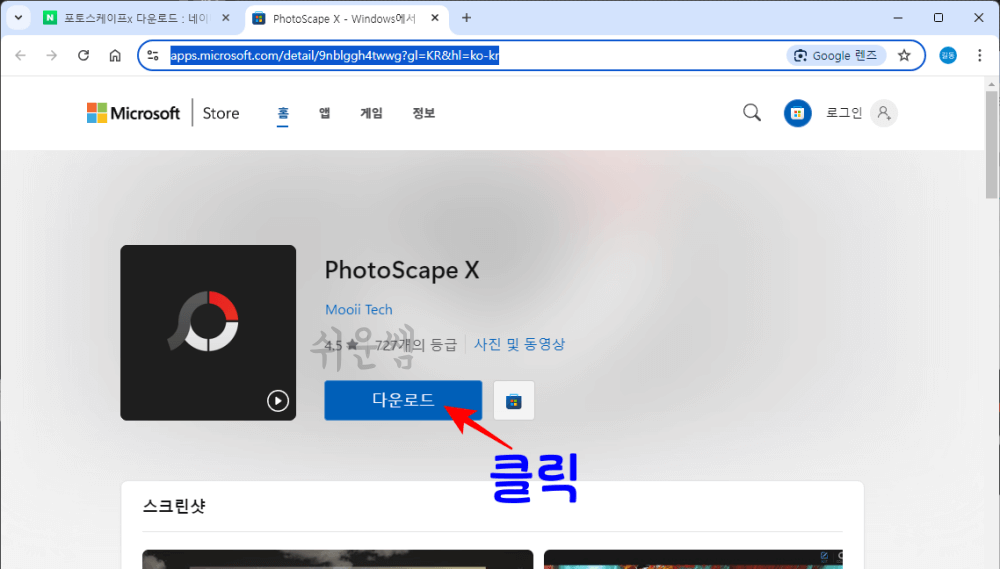The image size is (1000, 569).
Task: View site information icon in address bar
Action: point(153,55)
